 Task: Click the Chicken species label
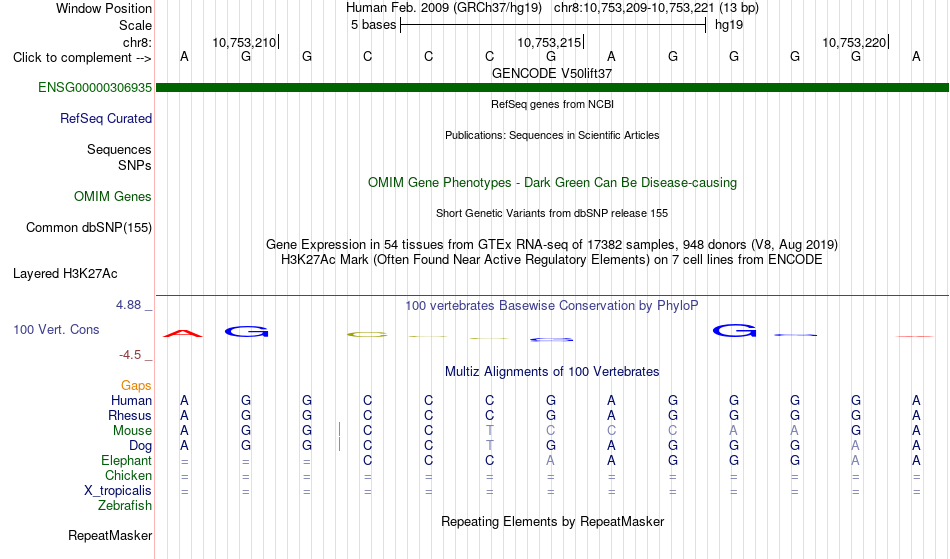(128, 476)
